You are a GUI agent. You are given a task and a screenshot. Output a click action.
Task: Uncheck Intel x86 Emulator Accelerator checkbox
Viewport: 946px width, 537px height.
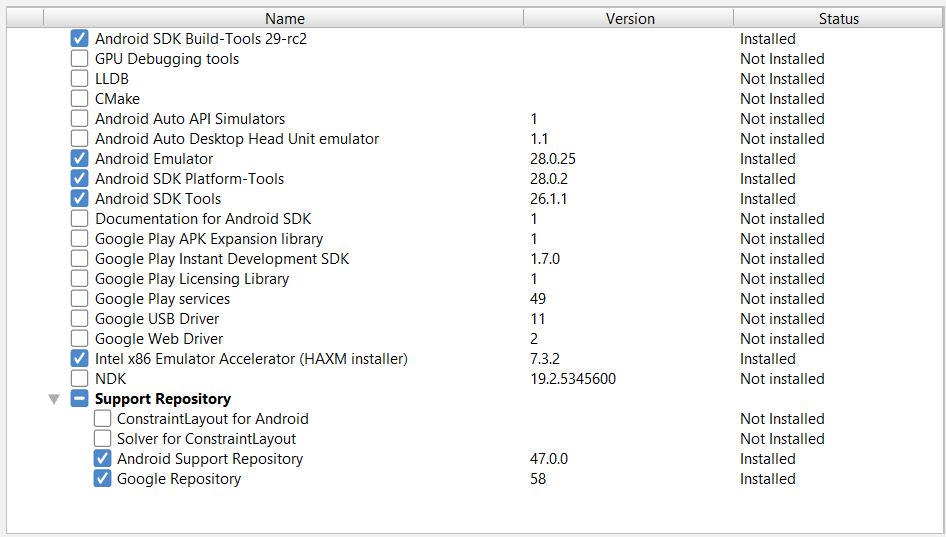pyautogui.click(x=80, y=359)
